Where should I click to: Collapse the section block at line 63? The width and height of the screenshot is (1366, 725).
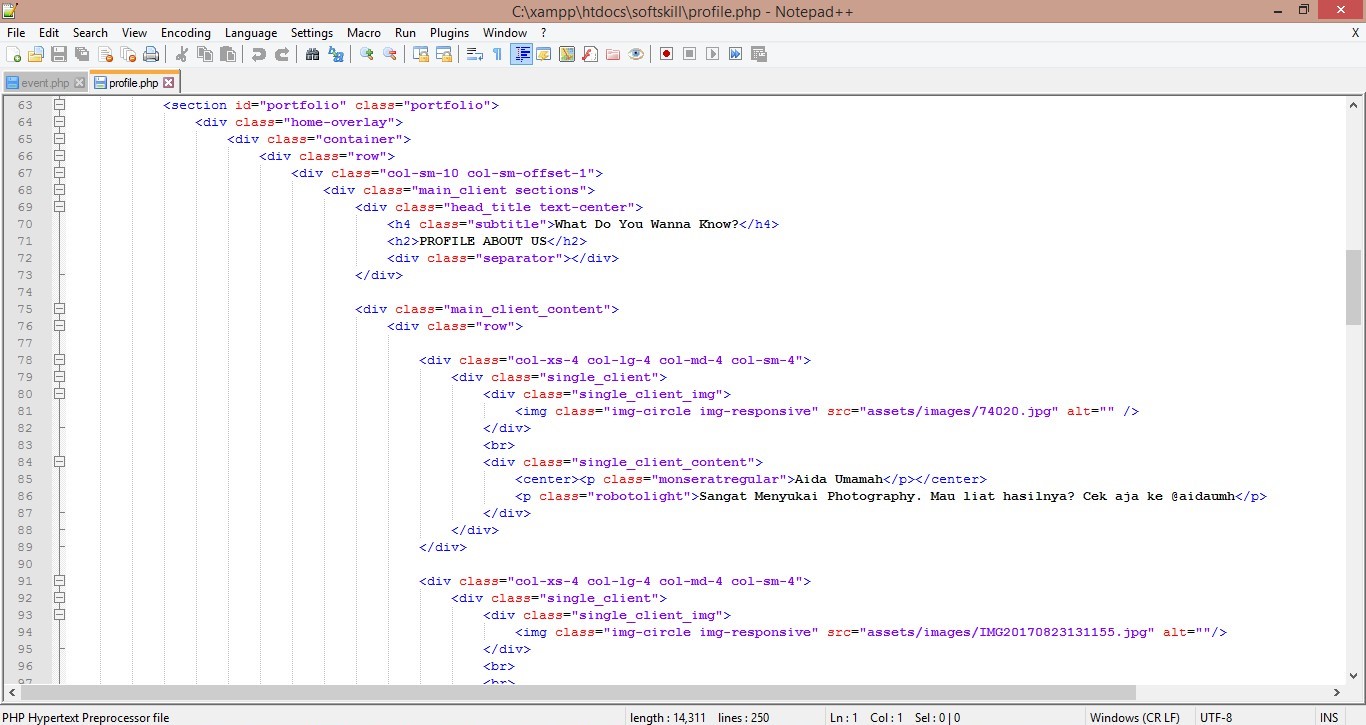[x=59, y=105]
